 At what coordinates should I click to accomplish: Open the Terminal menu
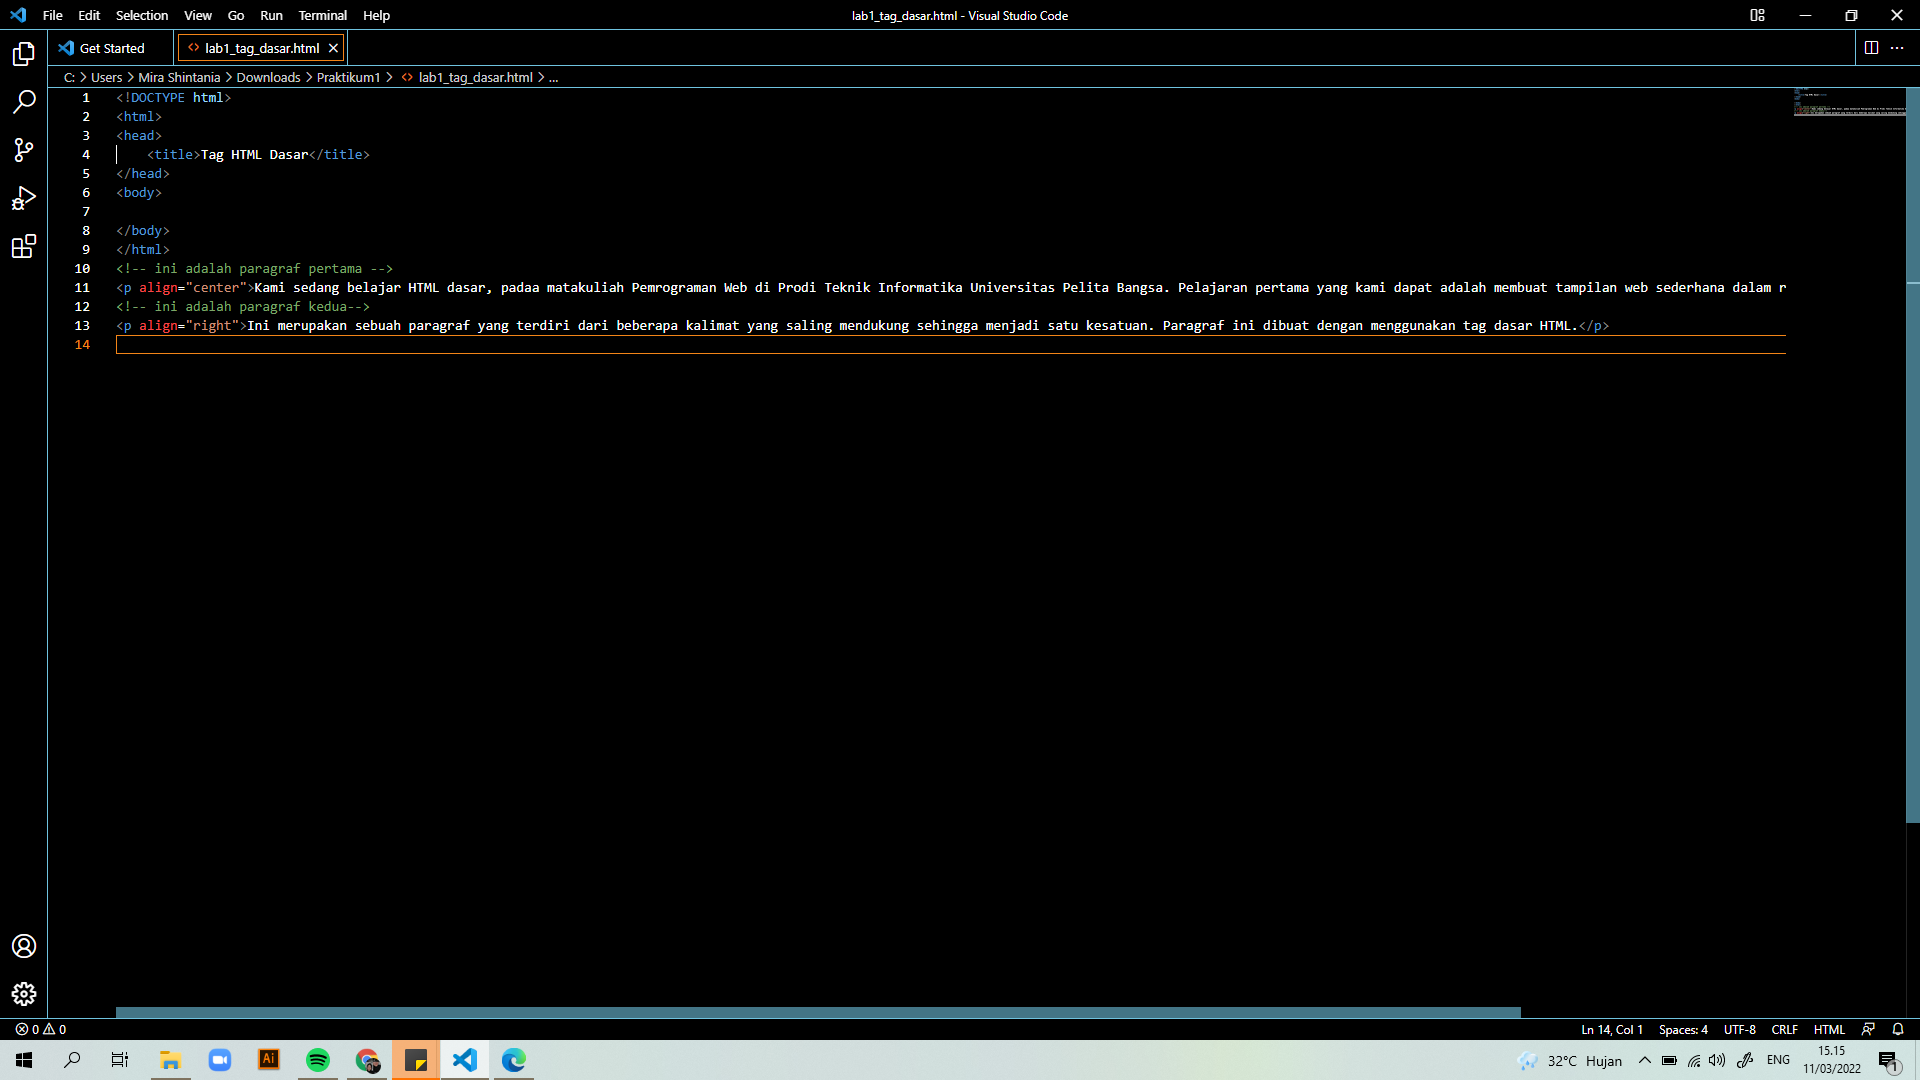[322, 15]
